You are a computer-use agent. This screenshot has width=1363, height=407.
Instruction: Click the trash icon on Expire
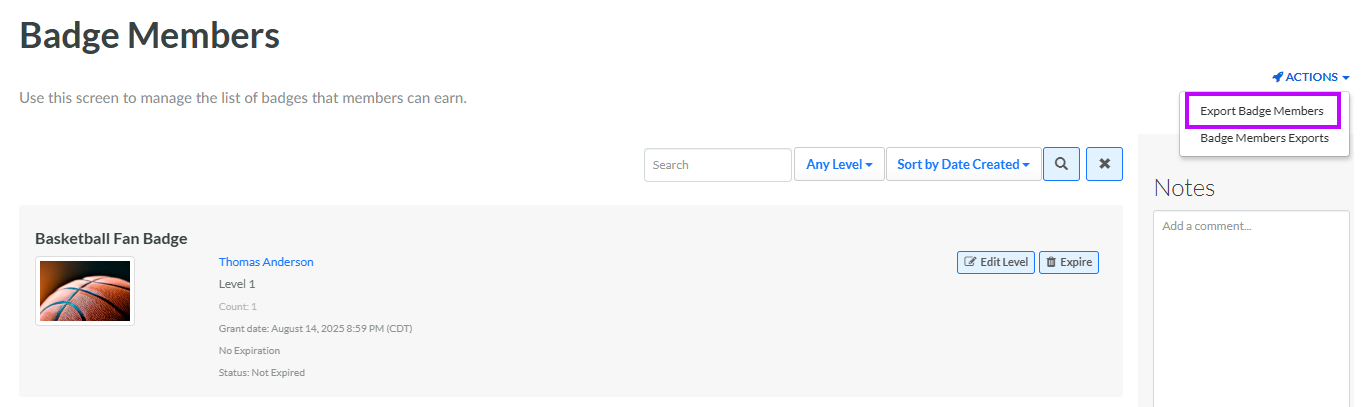pyautogui.click(x=1051, y=262)
